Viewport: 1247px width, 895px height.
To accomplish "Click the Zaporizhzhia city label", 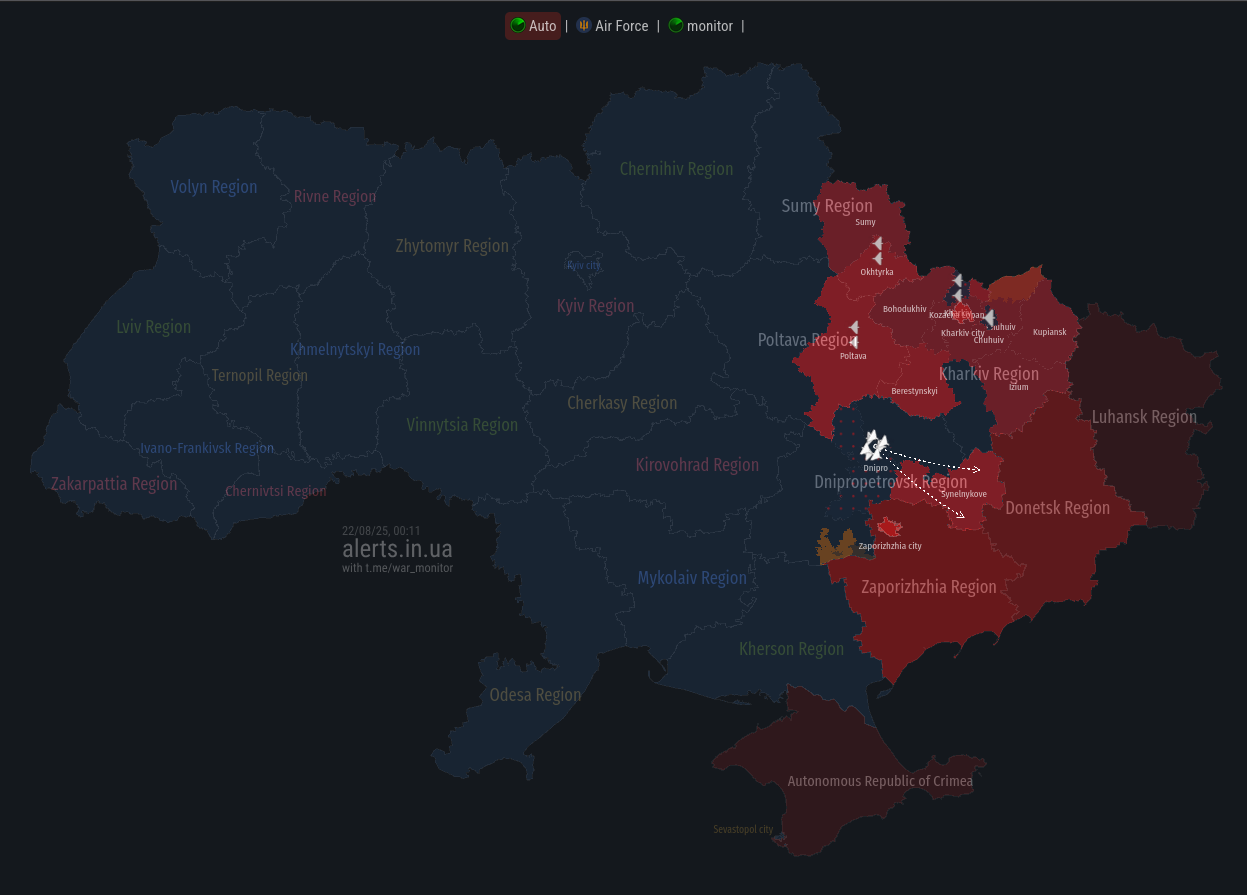I will [x=890, y=546].
